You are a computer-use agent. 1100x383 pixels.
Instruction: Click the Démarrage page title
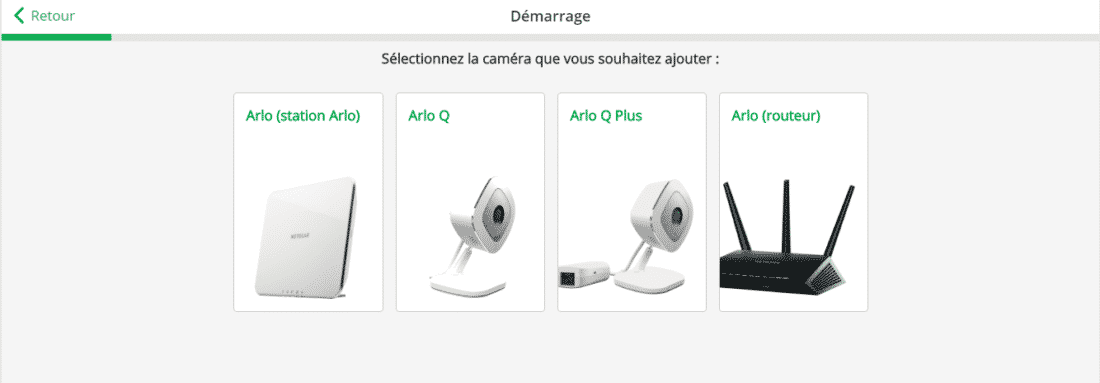point(550,15)
